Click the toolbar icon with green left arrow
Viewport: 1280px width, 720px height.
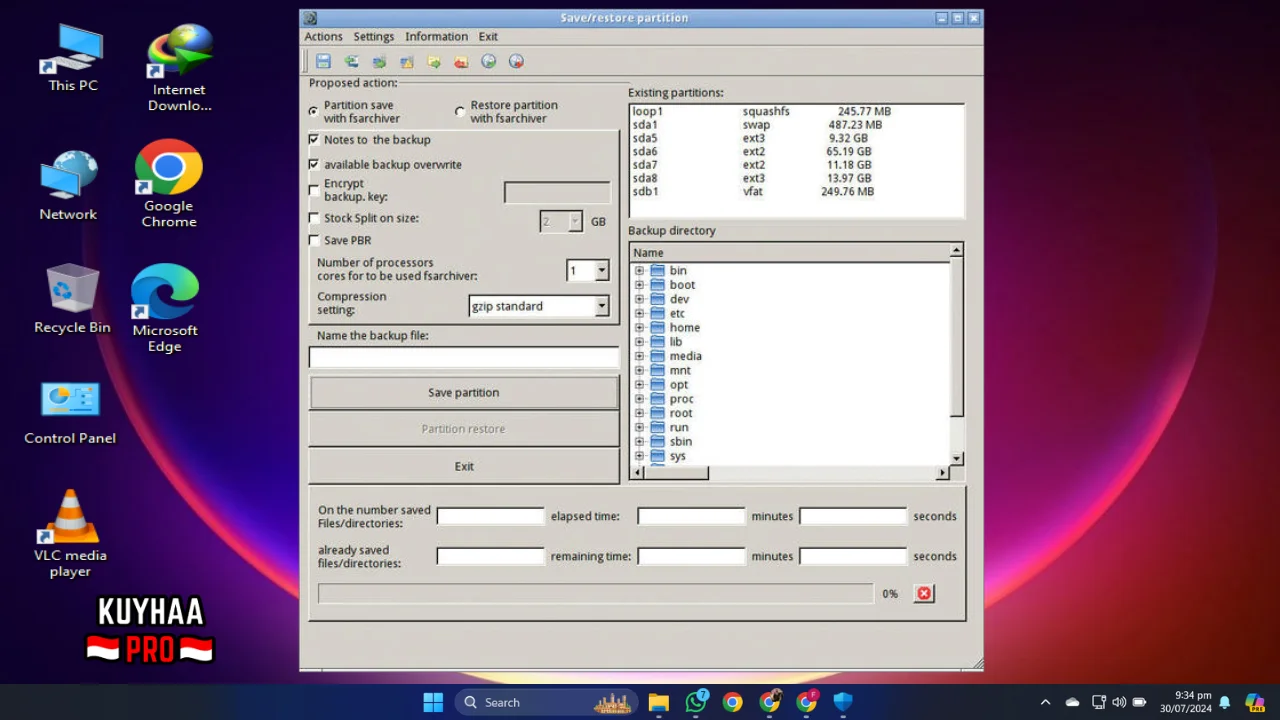coord(351,61)
